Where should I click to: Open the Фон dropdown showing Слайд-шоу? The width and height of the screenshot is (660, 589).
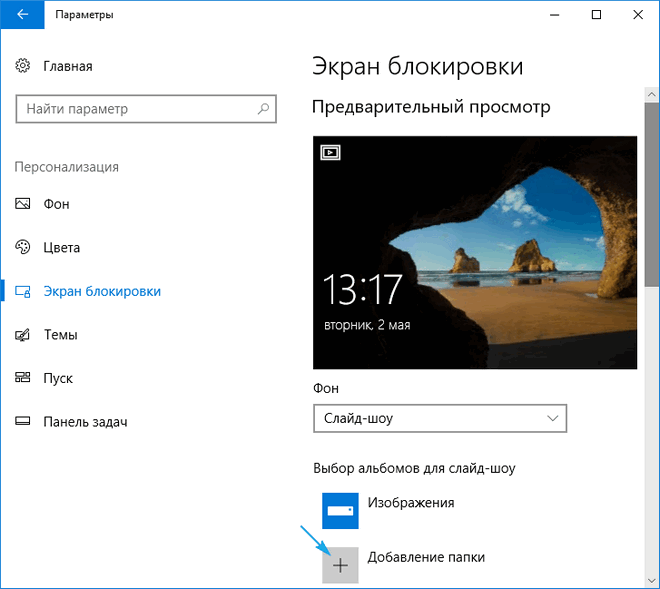click(x=439, y=417)
